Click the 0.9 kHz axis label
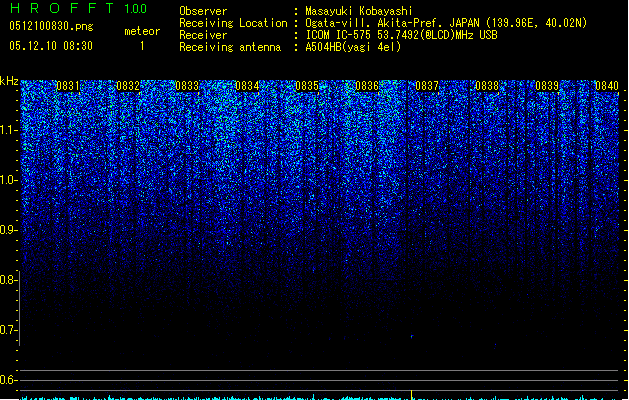This screenshot has width=629, height=400. point(8,230)
